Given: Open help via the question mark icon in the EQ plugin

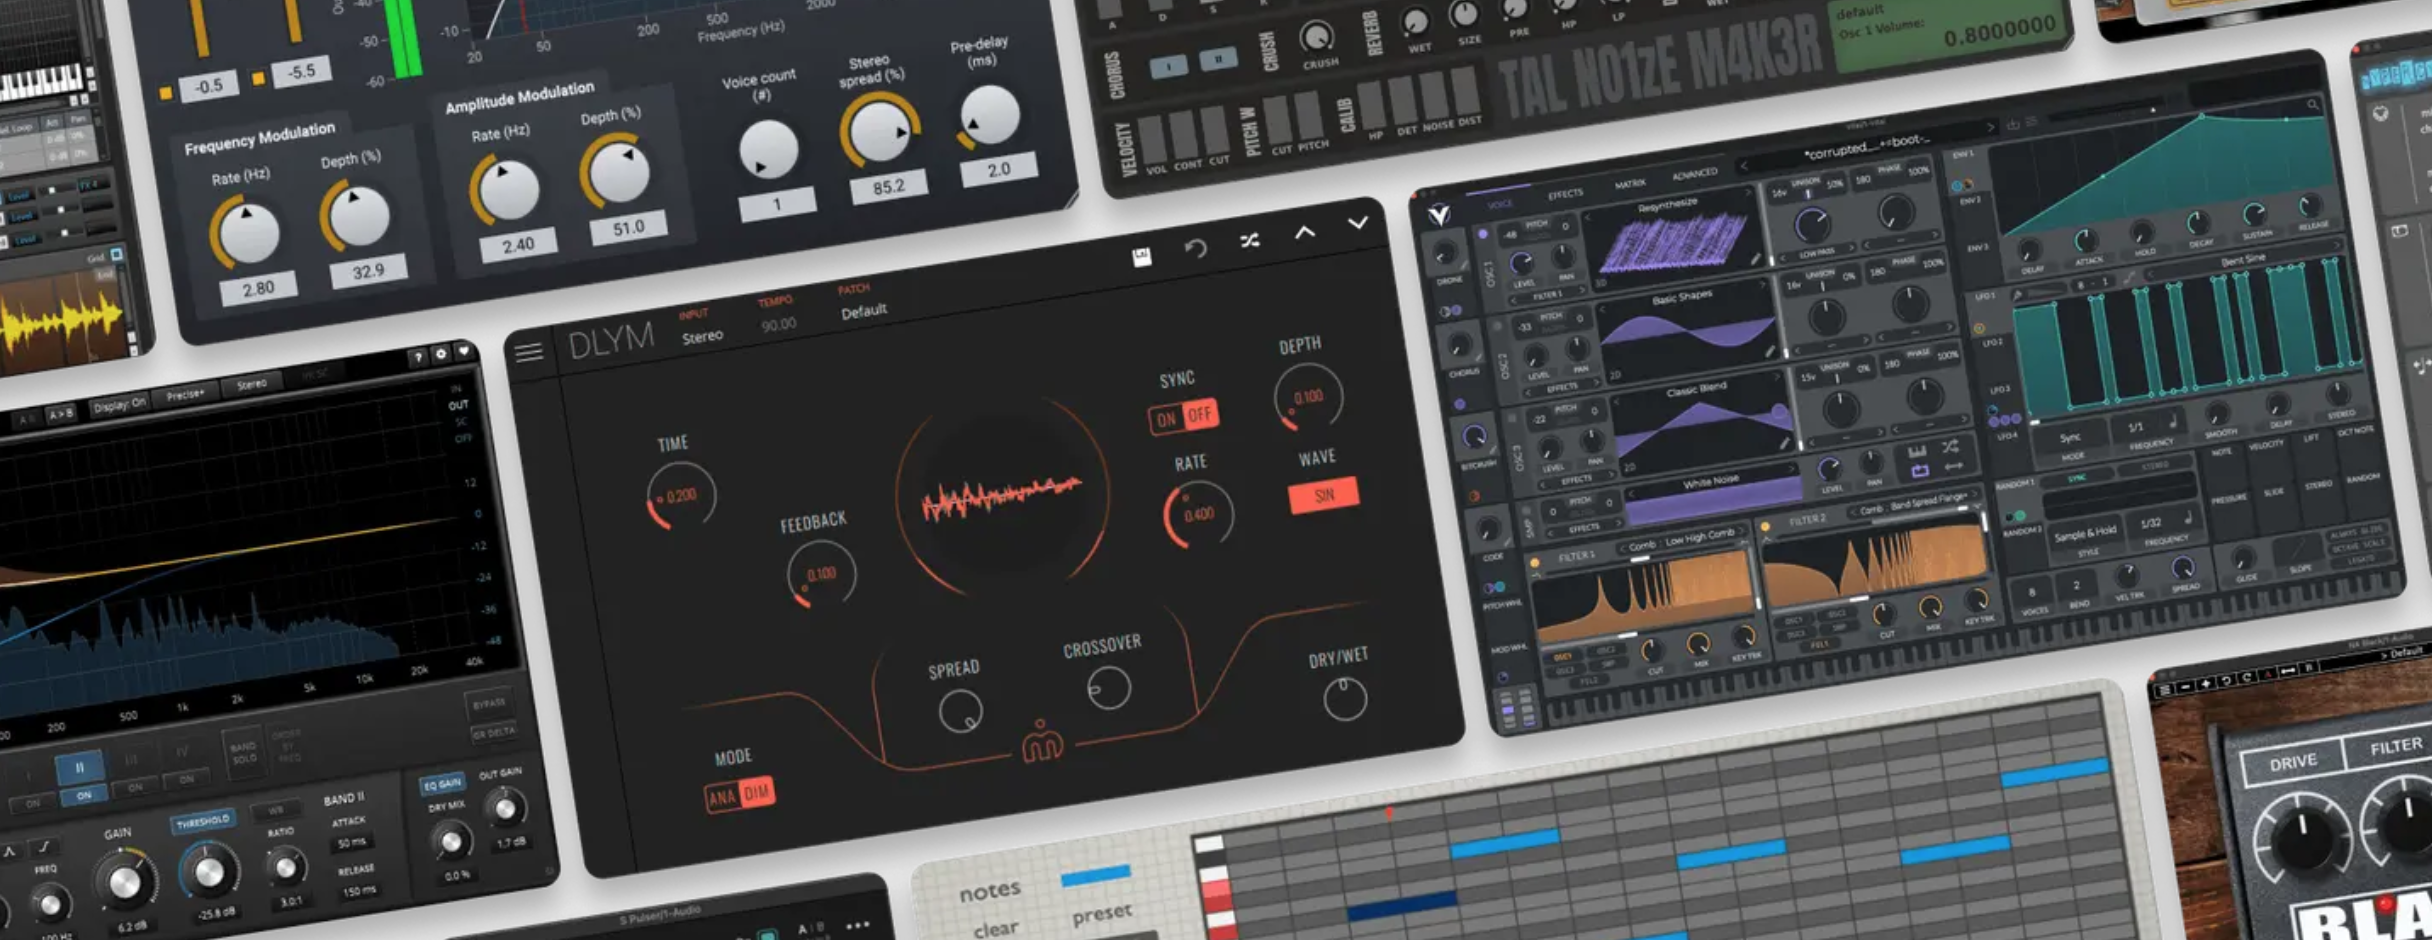Looking at the screenshot, I should [417, 357].
